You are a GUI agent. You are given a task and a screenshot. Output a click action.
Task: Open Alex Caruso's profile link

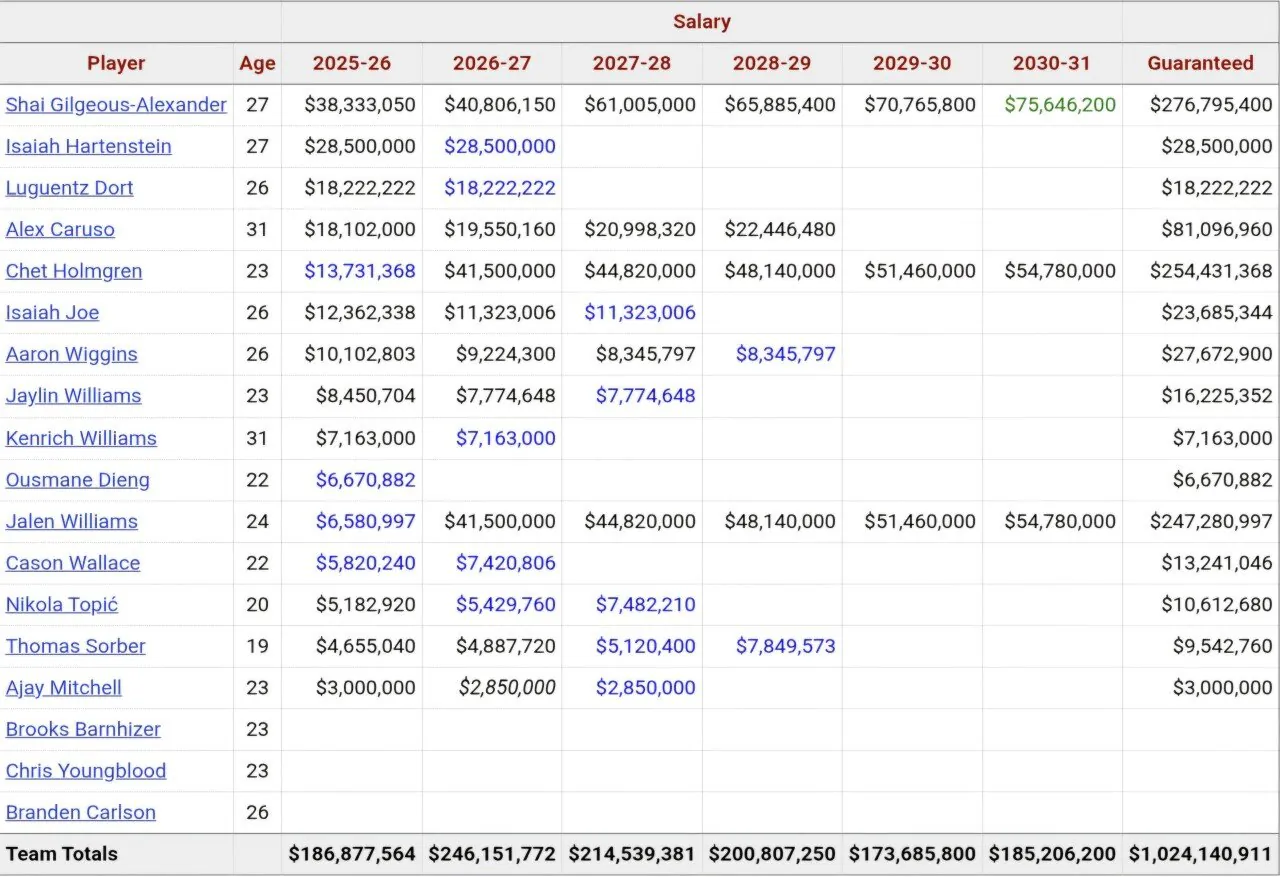coord(60,229)
